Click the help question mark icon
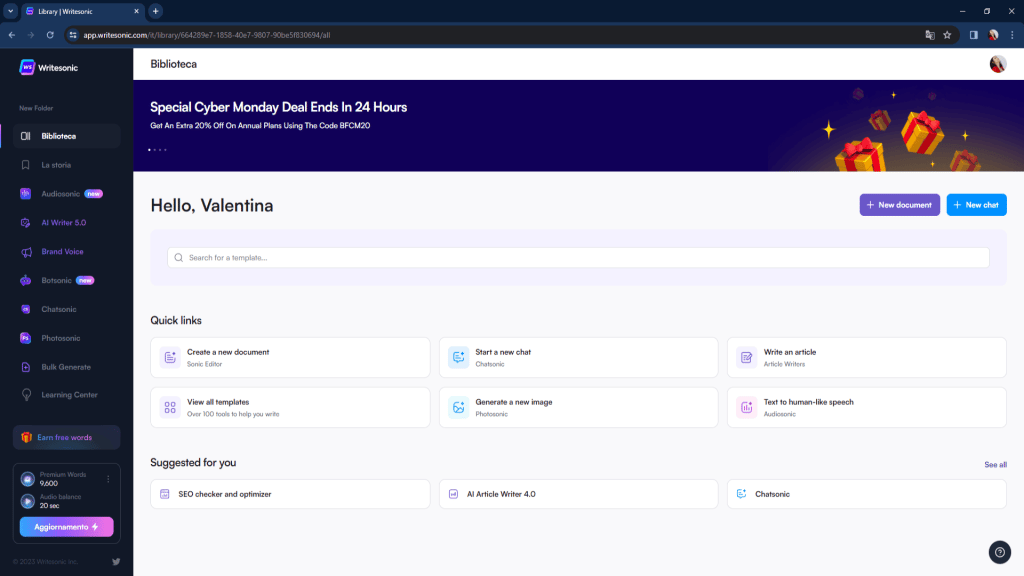1024x576 pixels. (x=999, y=552)
